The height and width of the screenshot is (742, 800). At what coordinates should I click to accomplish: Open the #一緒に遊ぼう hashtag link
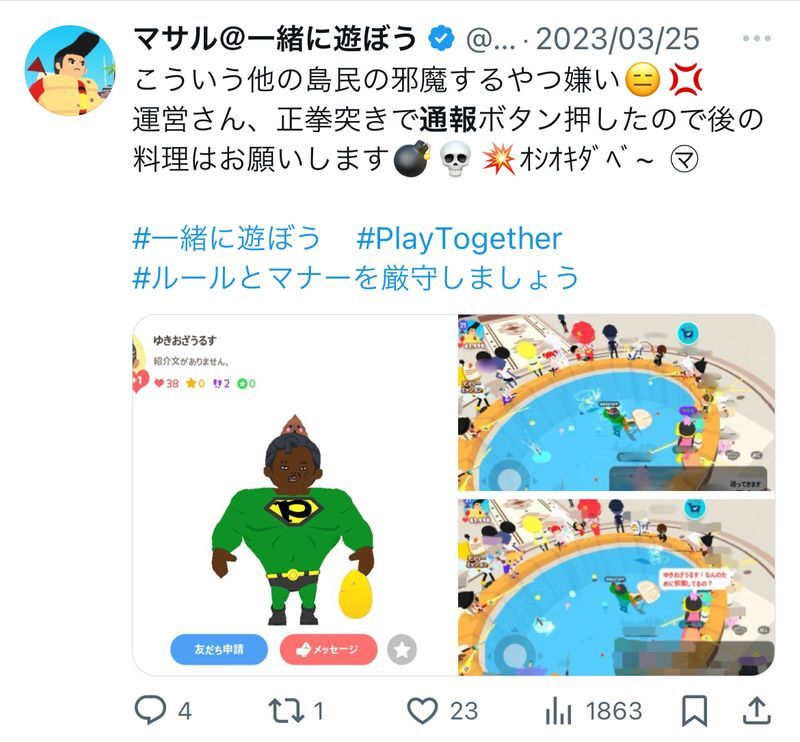(x=227, y=238)
